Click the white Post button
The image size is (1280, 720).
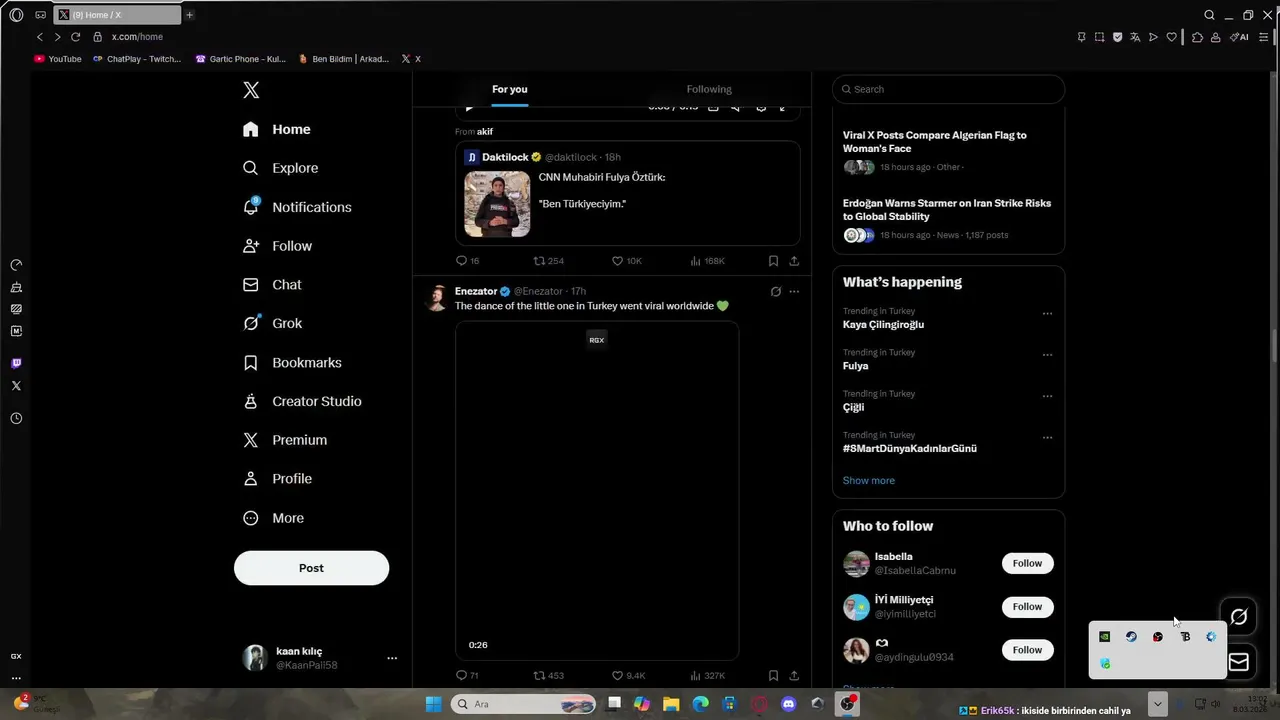tap(311, 568)
